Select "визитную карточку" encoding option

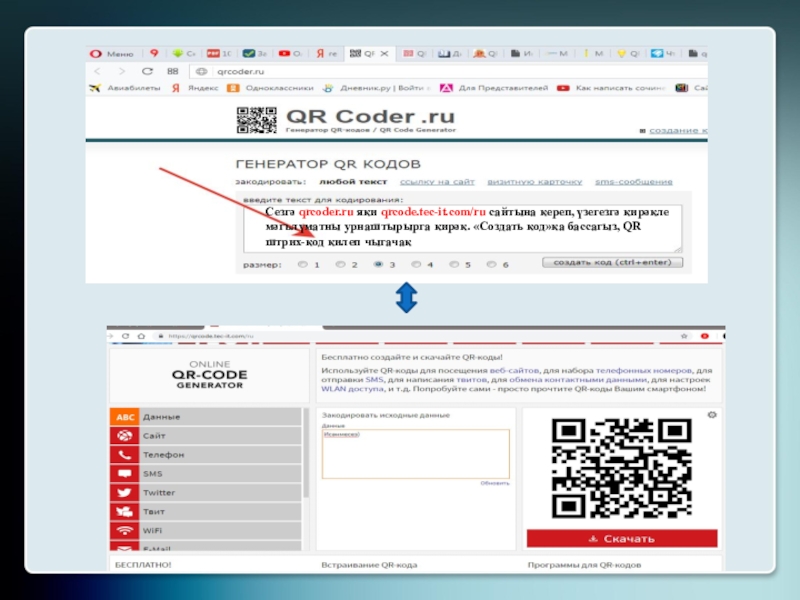click(534, 182)
